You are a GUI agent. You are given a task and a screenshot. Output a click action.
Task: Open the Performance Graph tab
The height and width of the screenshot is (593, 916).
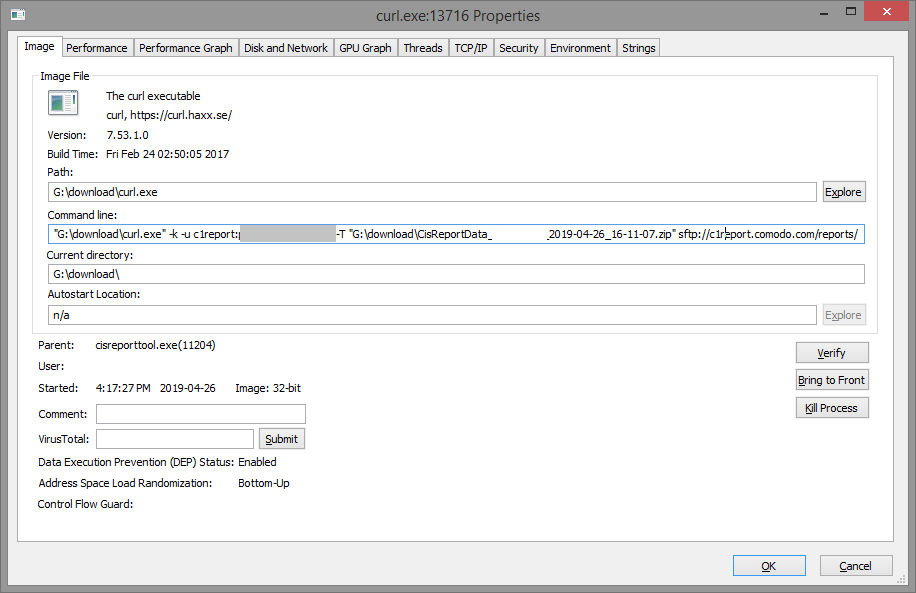(x=185, y=48)
